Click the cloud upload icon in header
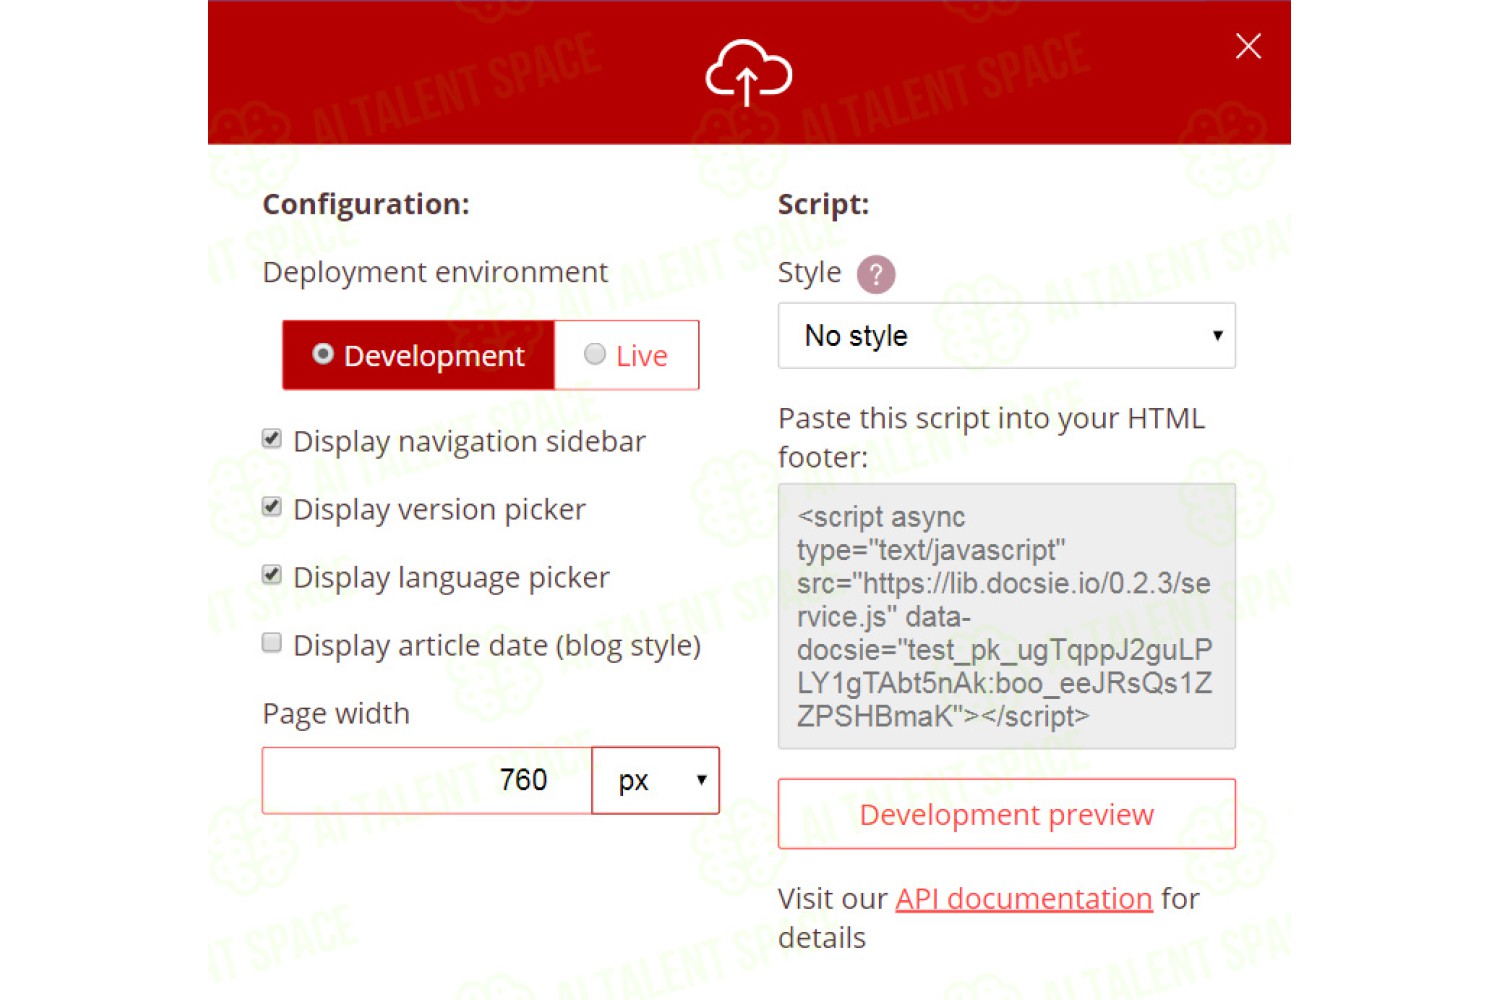 pos(748,72)
